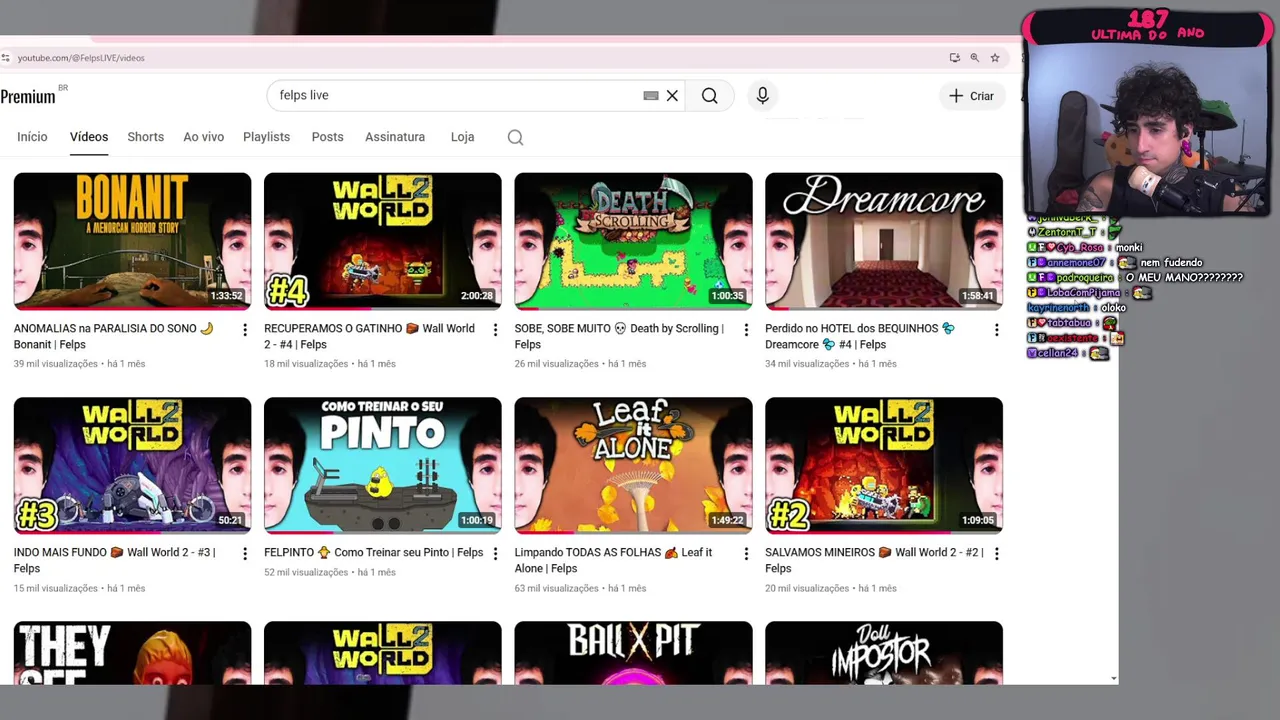Open the ANOMALIAS na PARALISIA DO SONO title link
Image resolution: width=1280 pixels, height=720 pixels.
point(114,336)
